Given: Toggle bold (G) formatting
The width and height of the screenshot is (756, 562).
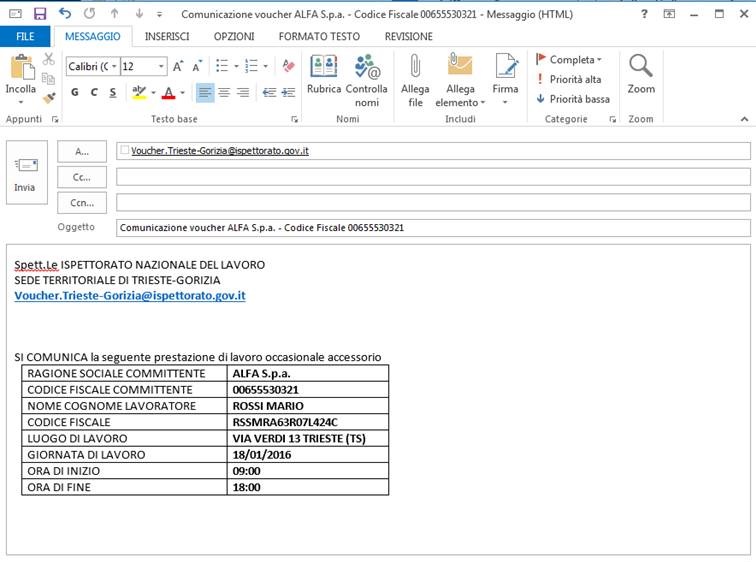Looking at the screenshot, I should coord(75,92).
